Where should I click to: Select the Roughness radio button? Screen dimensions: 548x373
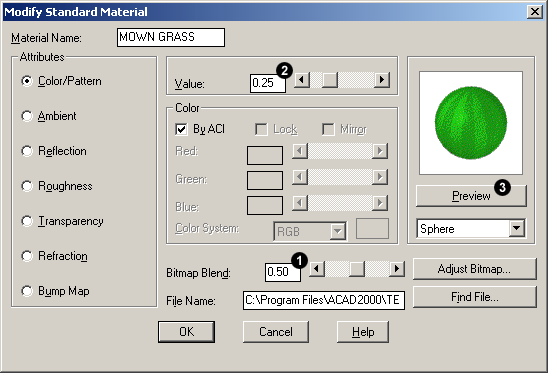[27, 186]
